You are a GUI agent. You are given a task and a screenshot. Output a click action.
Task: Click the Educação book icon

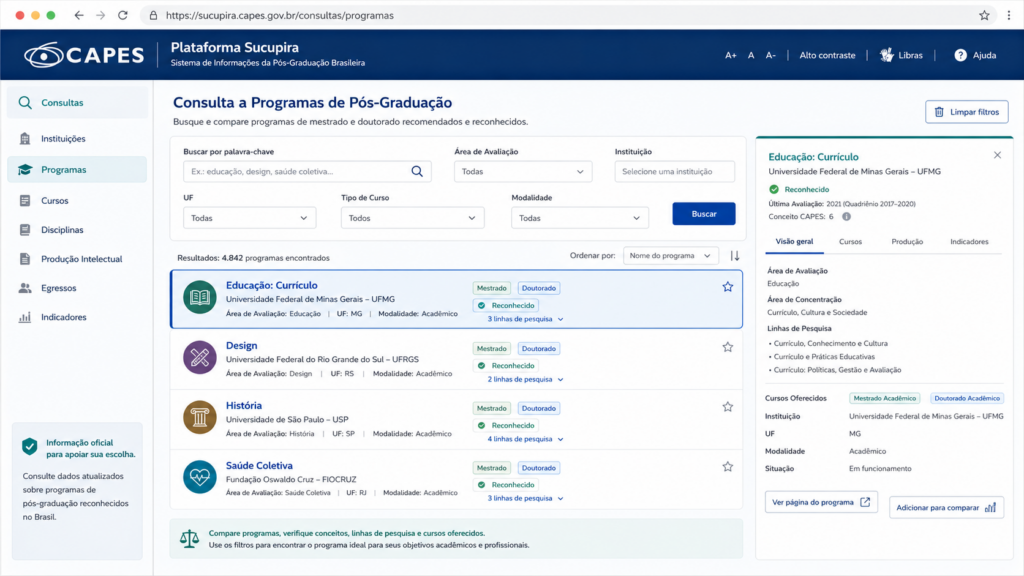200,297
